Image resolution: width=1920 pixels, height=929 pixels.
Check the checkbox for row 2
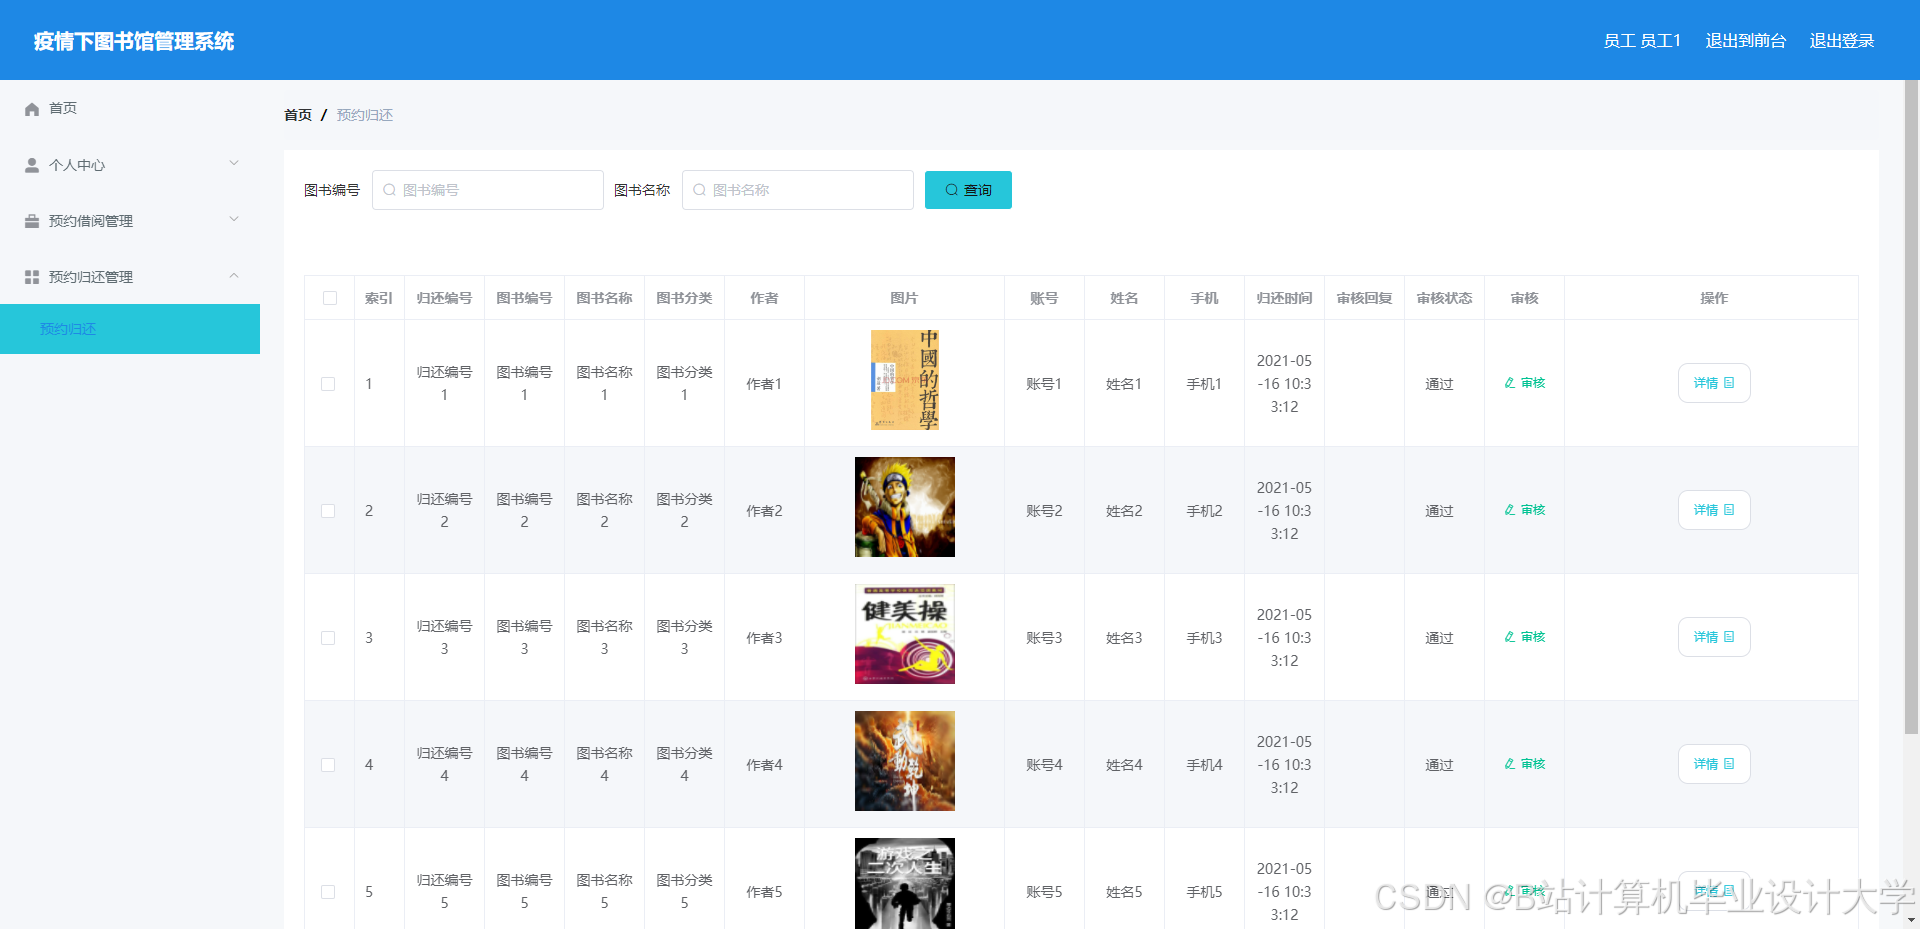click(x=328, y=511)
